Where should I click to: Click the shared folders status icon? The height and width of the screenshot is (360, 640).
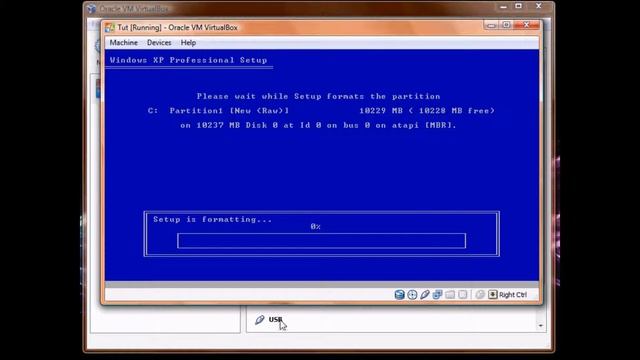[450, 295]
